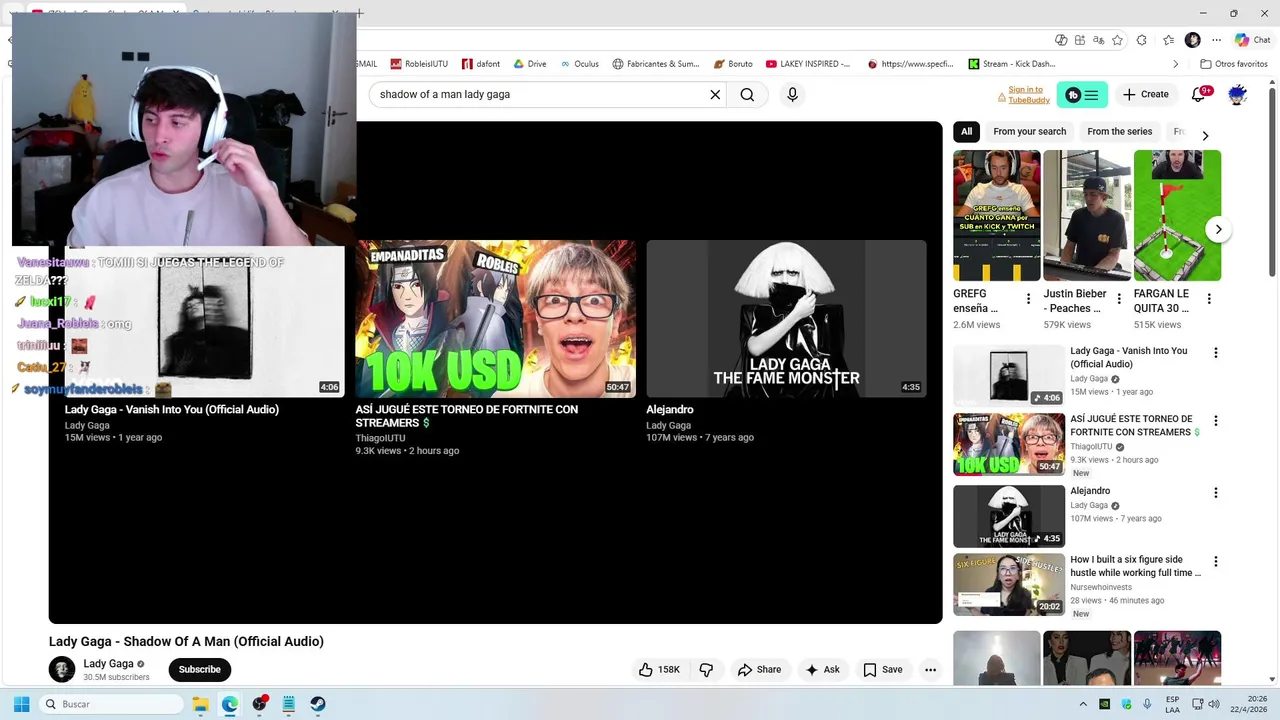The image size is (1280, 720).
Task: Open the YouTube account avatar menu
Action: pos(1237,95)
